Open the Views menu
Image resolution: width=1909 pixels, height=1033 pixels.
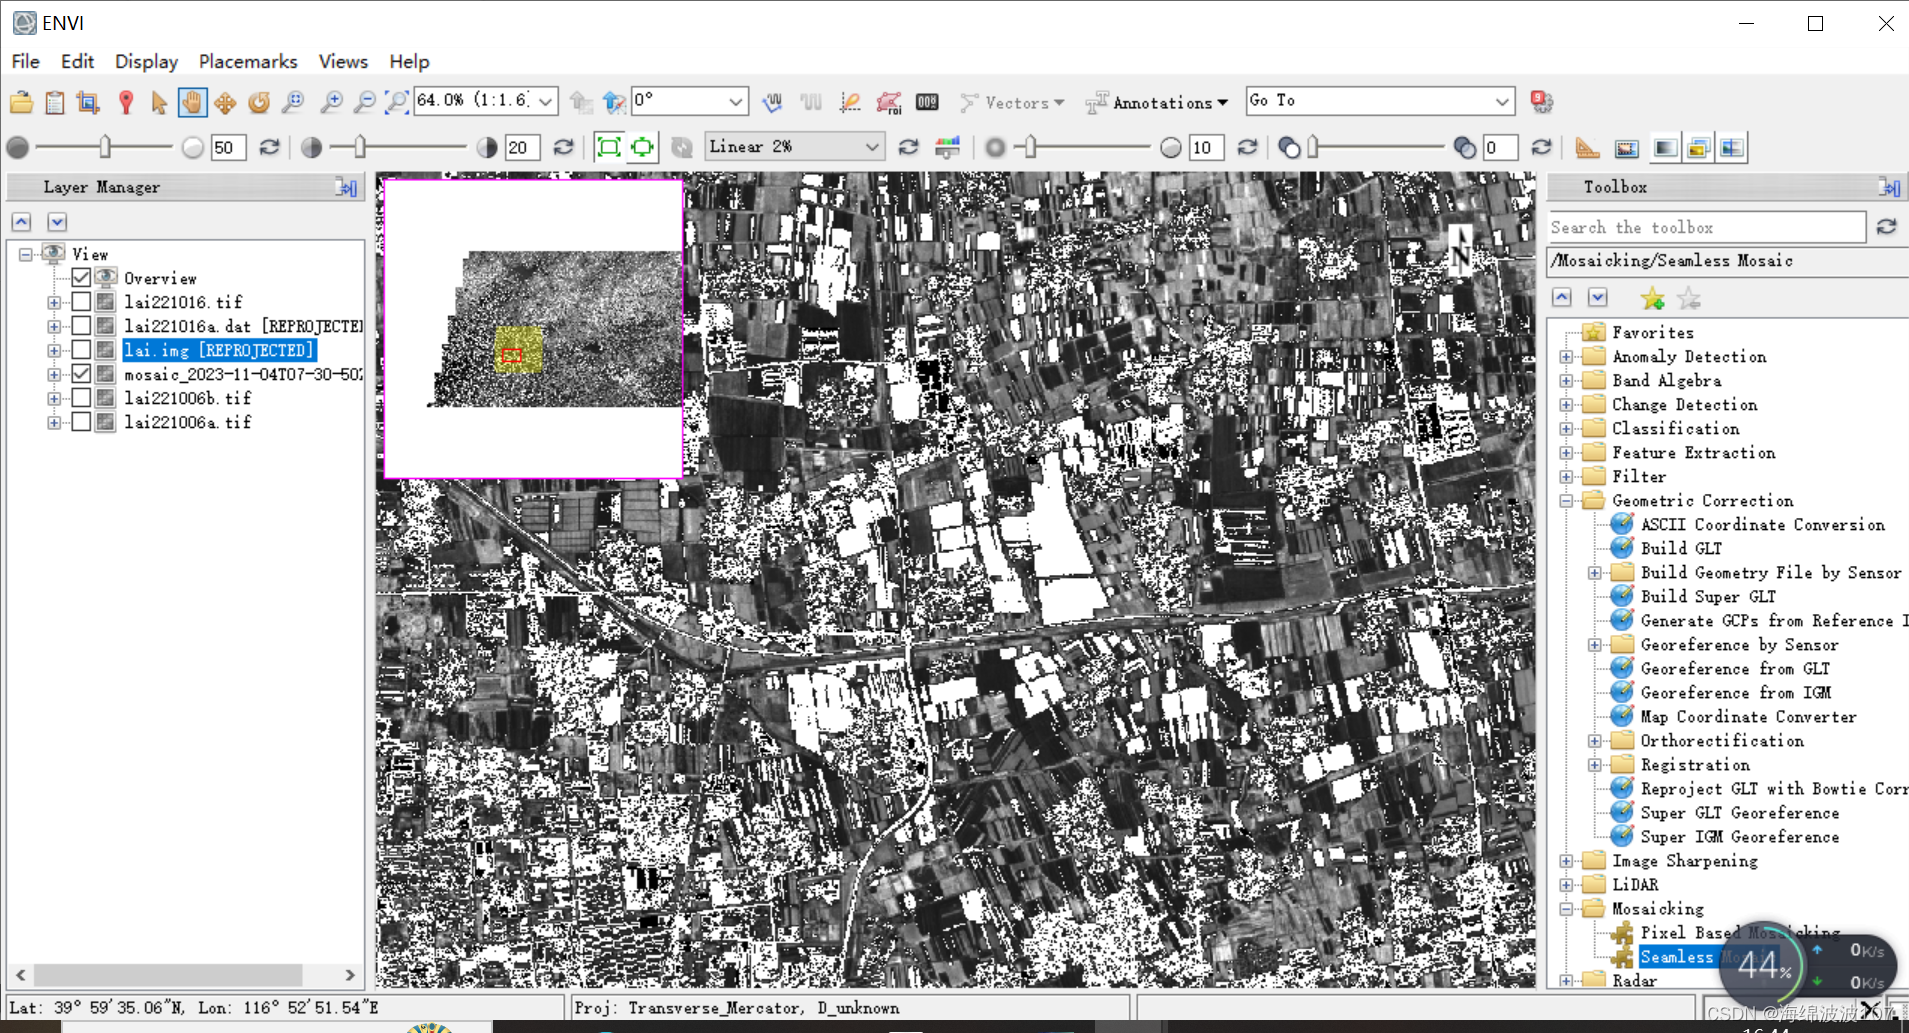(343, 61)
